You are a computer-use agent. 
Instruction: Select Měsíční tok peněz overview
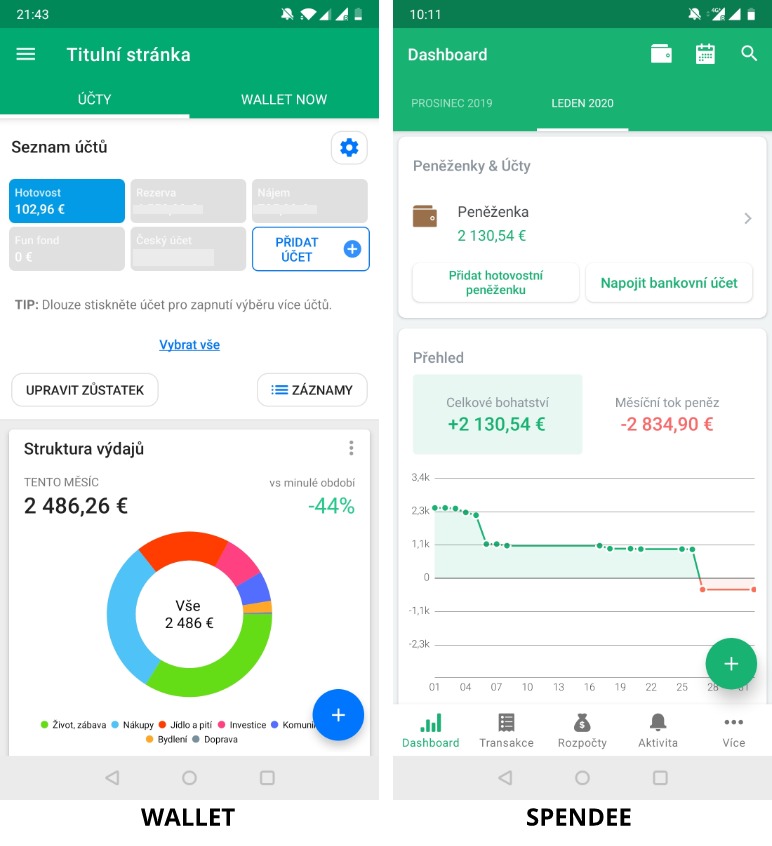click(x=667, y=414)
